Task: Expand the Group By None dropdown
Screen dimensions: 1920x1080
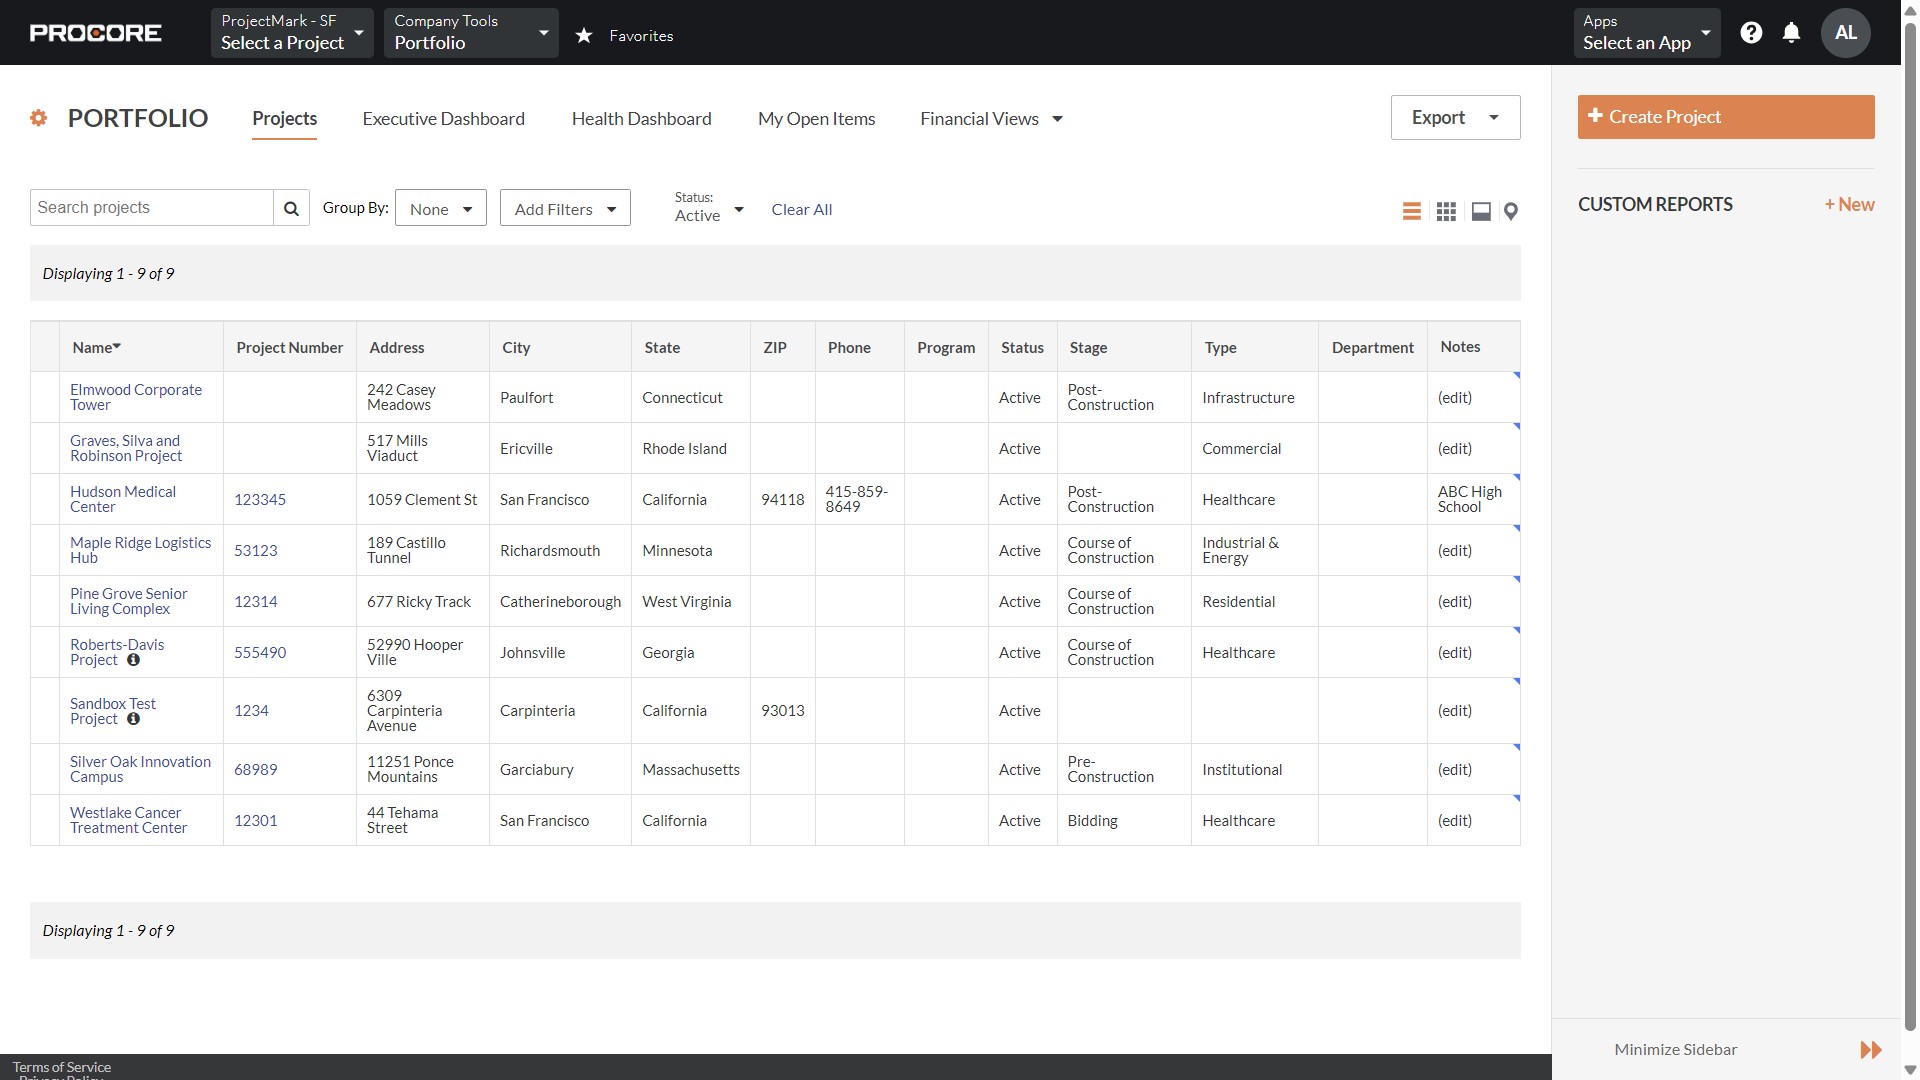Action: point(440,208)
